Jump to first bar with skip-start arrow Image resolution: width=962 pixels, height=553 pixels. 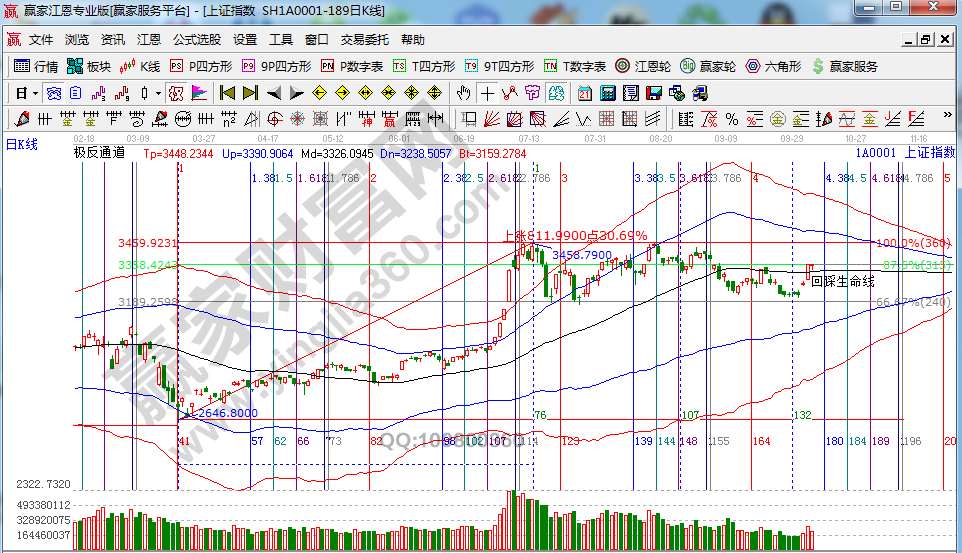click(x=227, y=93)
